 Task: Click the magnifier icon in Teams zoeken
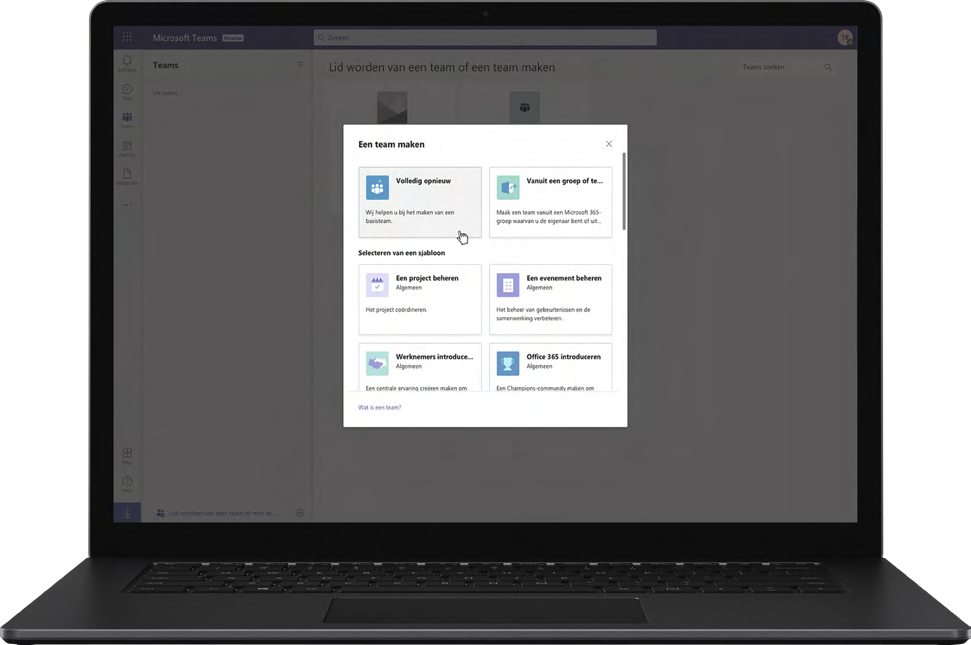828,67
